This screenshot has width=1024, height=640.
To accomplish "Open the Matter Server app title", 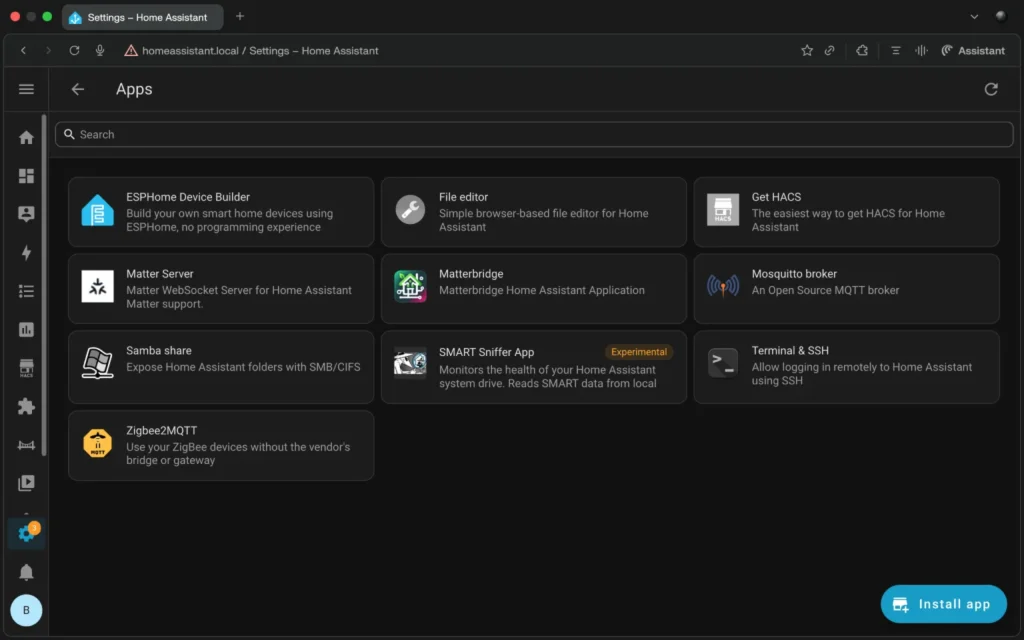I will [159, 274].
